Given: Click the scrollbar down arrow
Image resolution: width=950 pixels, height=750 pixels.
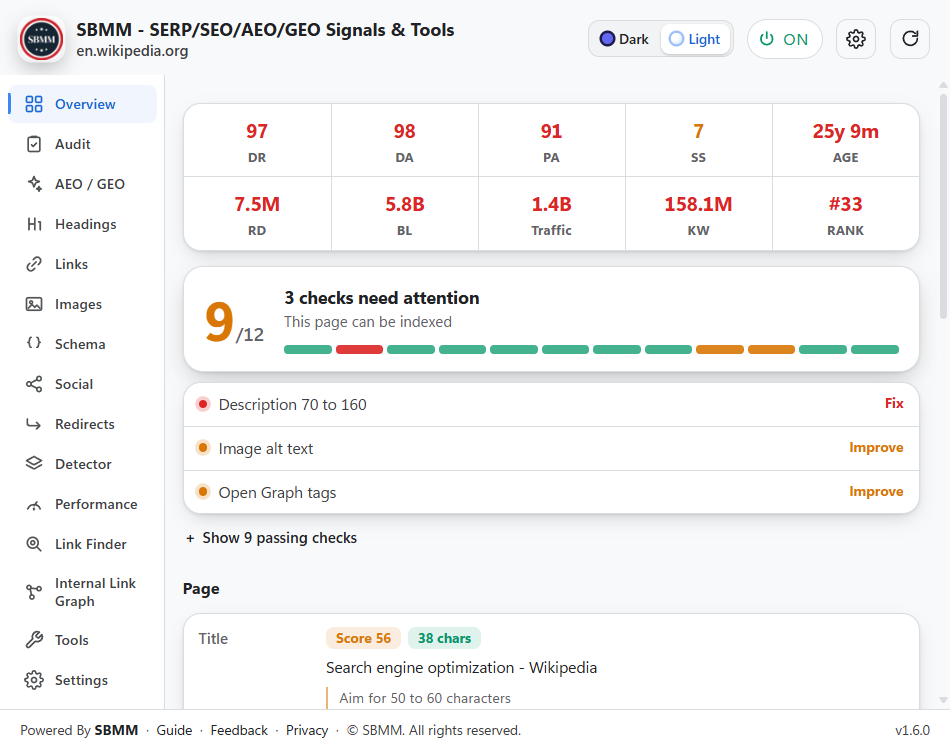Looking at the screenshot, I should pos(943,700).
